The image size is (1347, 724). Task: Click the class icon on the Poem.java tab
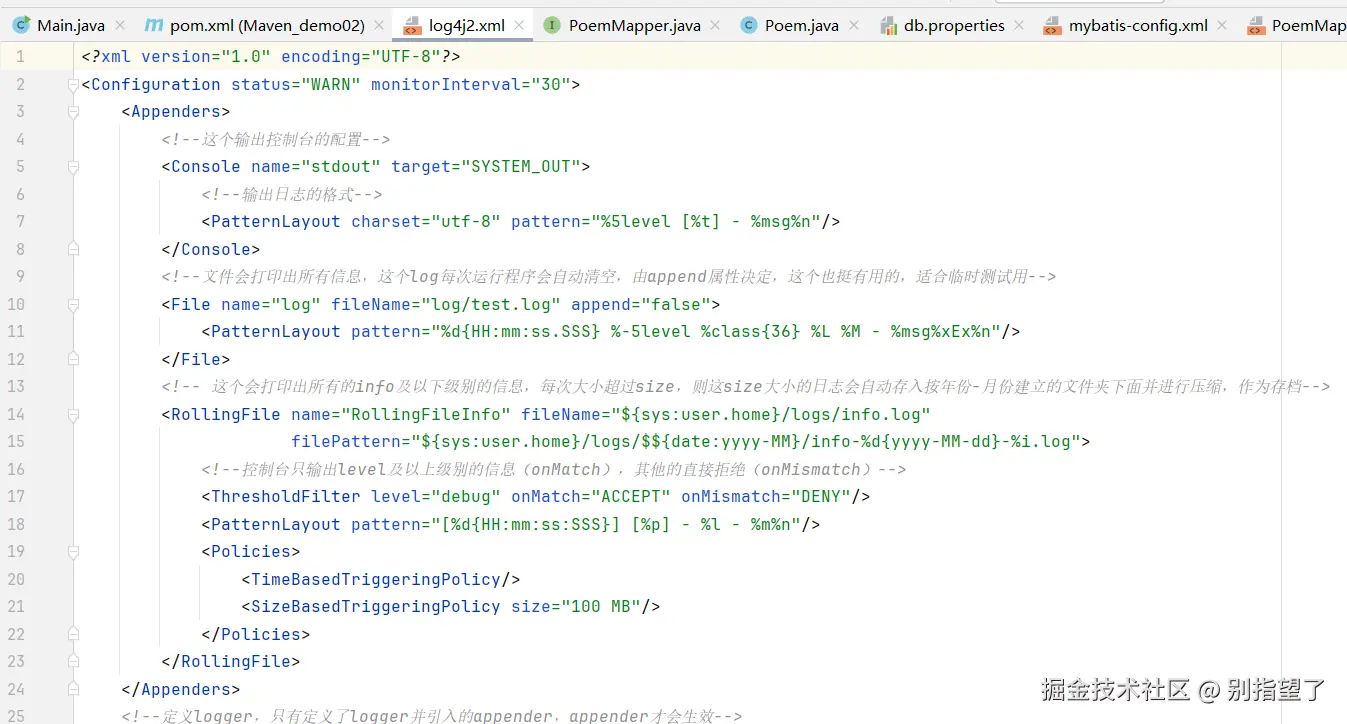pos(749,25)
